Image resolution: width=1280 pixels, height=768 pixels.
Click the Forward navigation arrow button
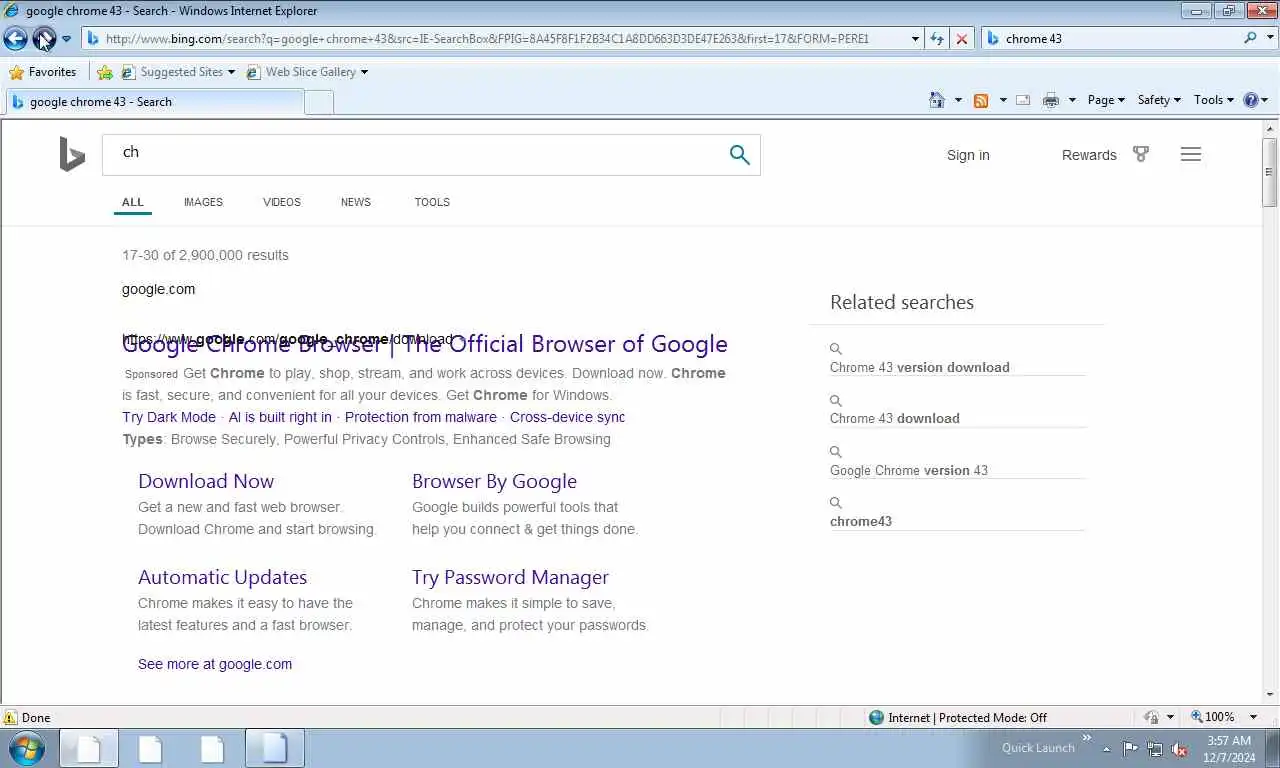[x=44, y=39]
